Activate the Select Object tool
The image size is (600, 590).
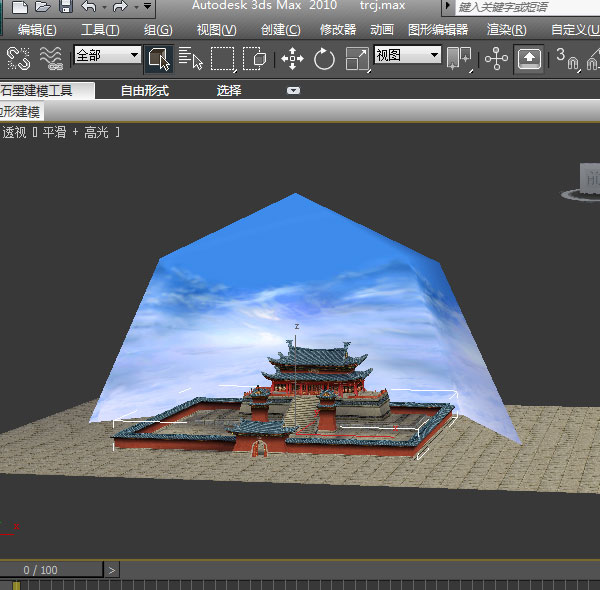[x=159, y=59]
